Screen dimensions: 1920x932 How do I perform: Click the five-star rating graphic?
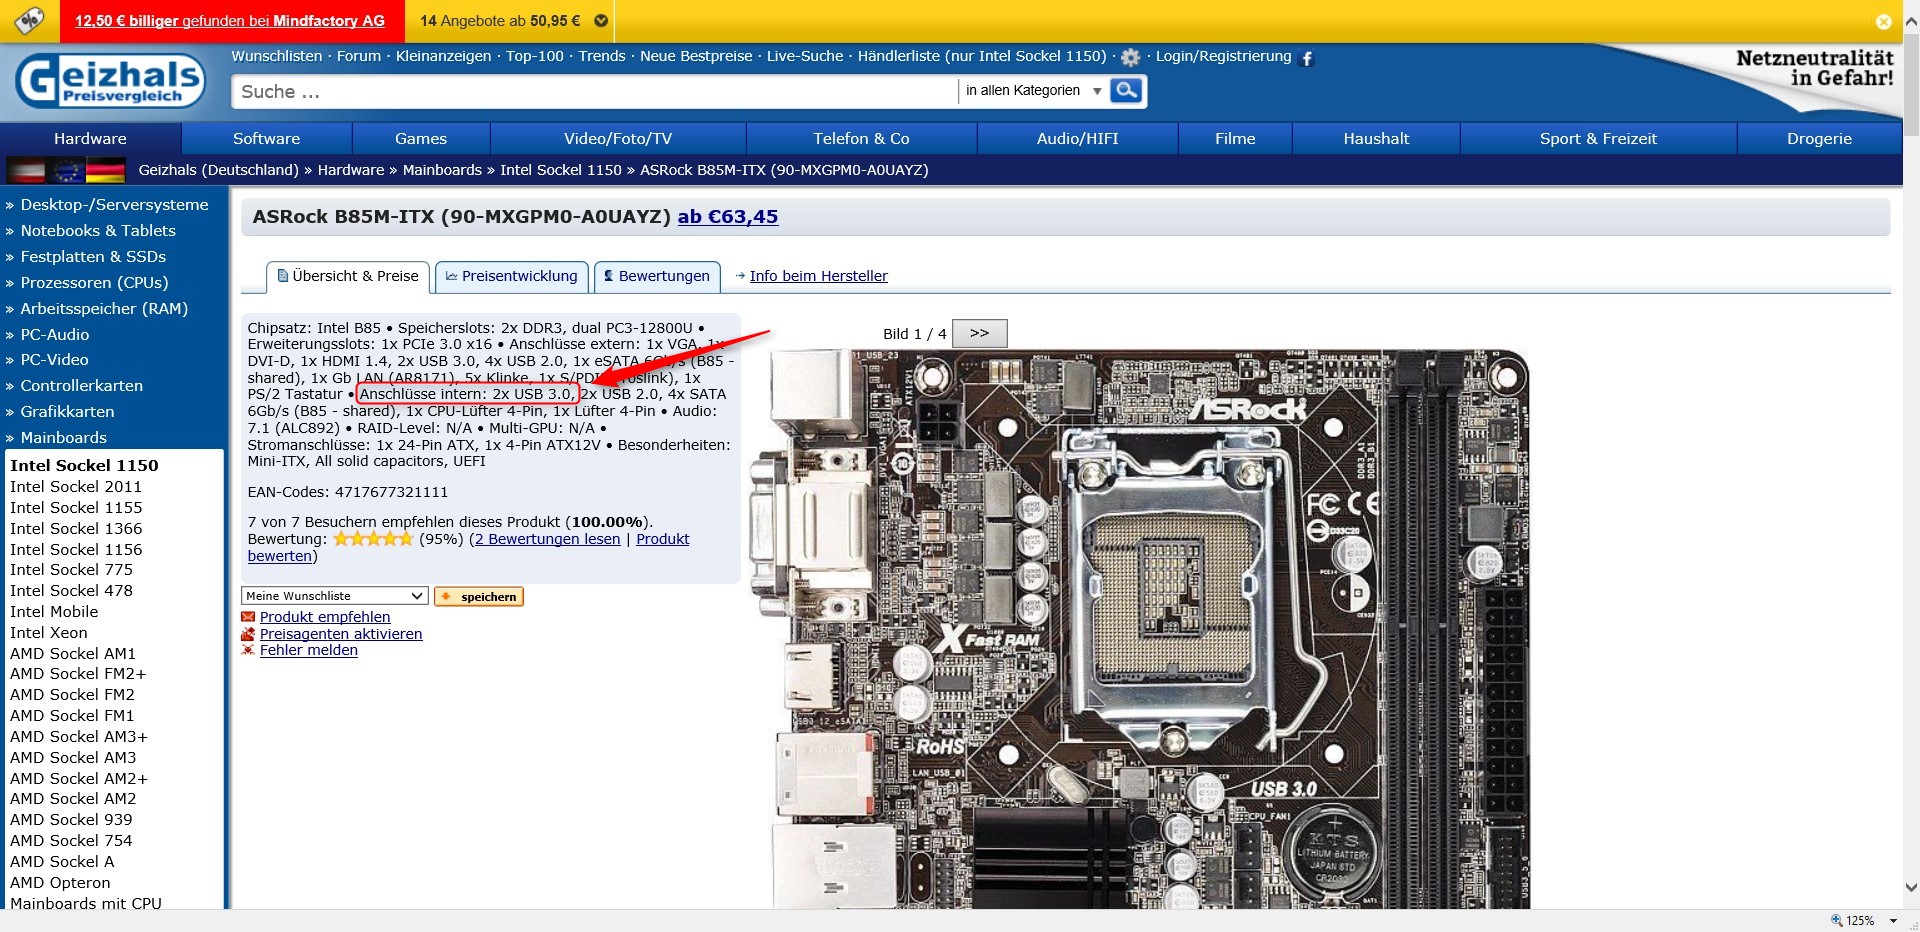point(373,539)
